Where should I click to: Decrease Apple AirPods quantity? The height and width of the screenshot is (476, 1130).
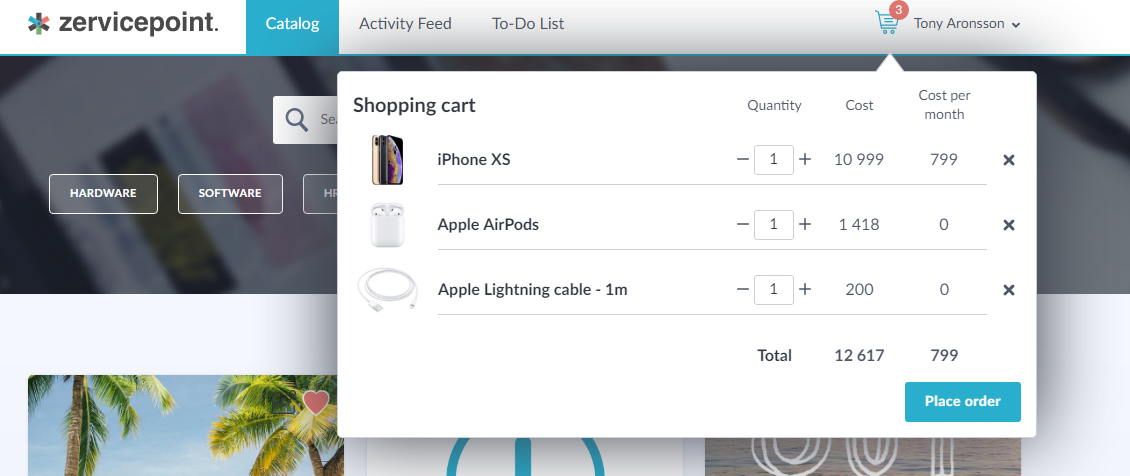(x=742, y=224)
